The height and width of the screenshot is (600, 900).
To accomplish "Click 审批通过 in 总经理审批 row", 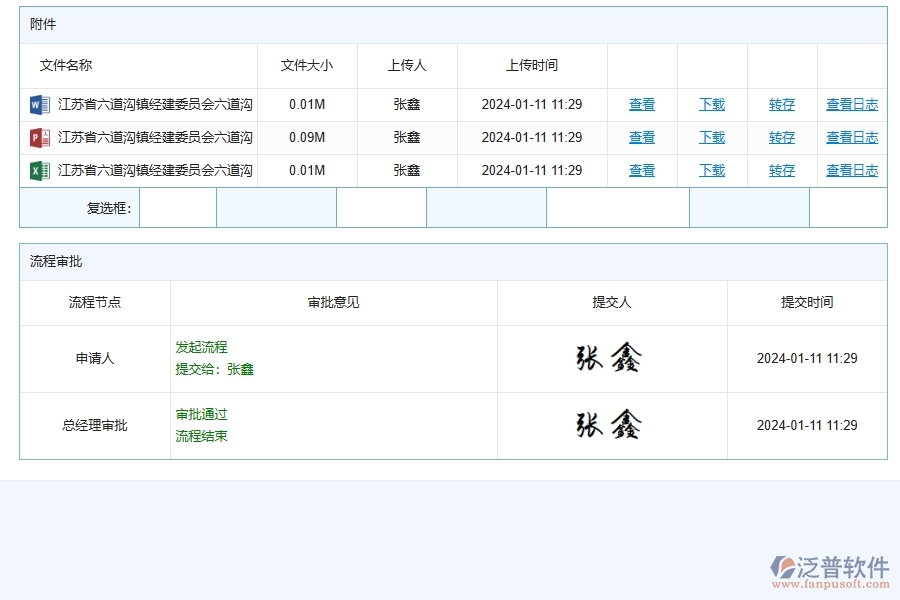I will point(200,414).
